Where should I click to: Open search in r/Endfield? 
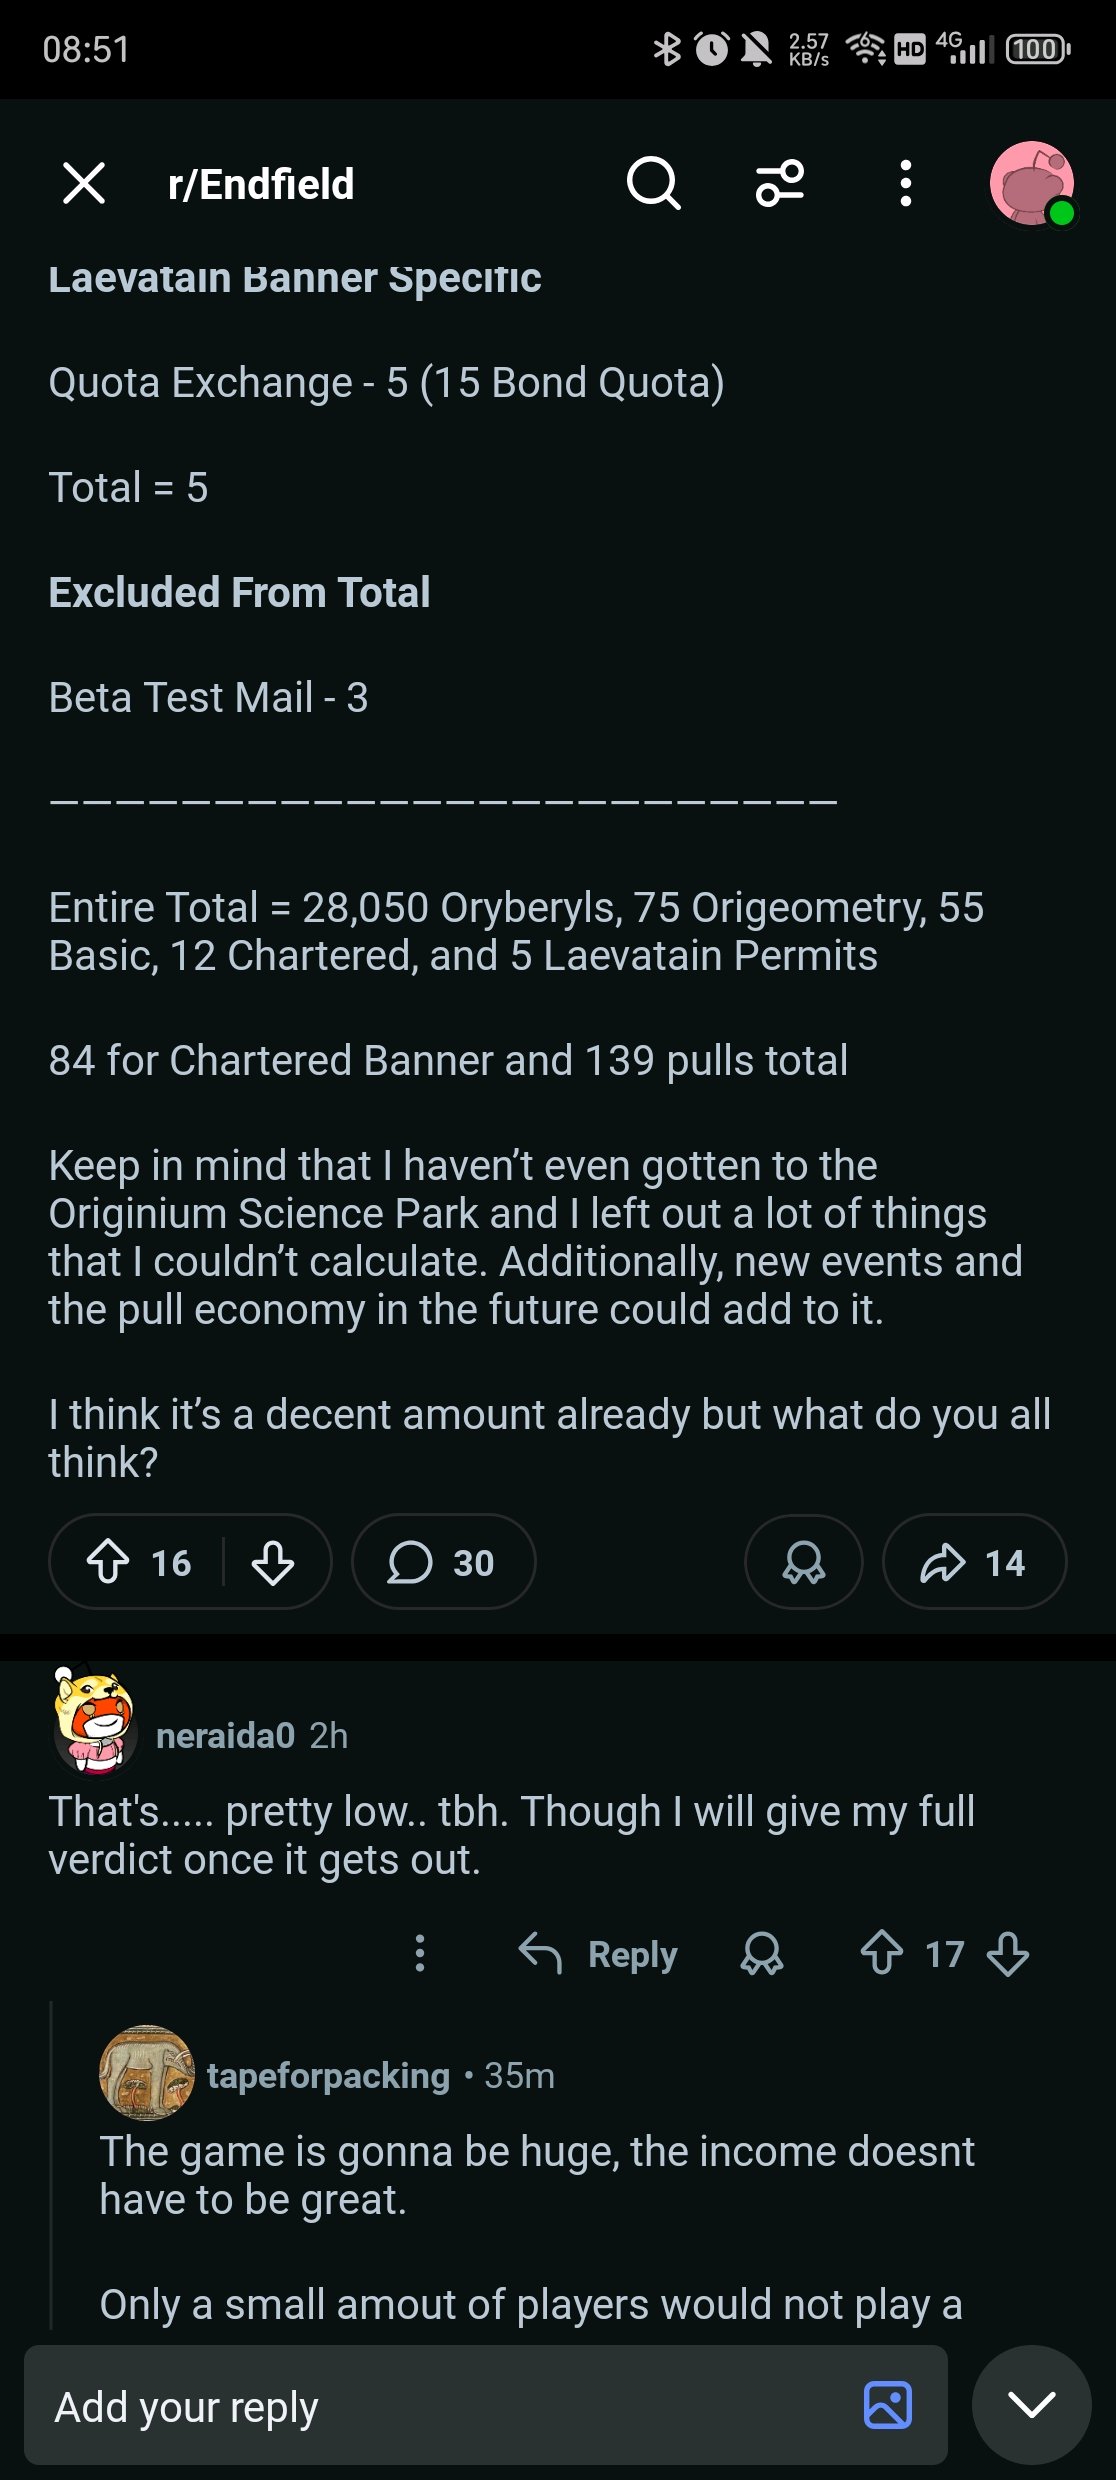(x=653, y=184)
